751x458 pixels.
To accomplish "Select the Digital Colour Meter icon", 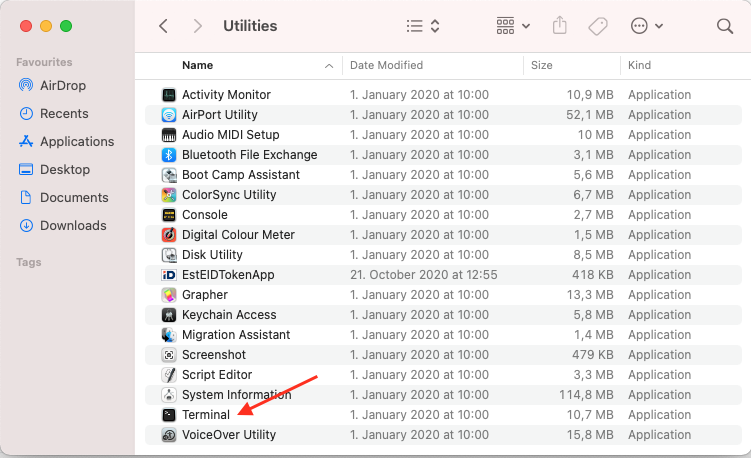I will [169, 235].
